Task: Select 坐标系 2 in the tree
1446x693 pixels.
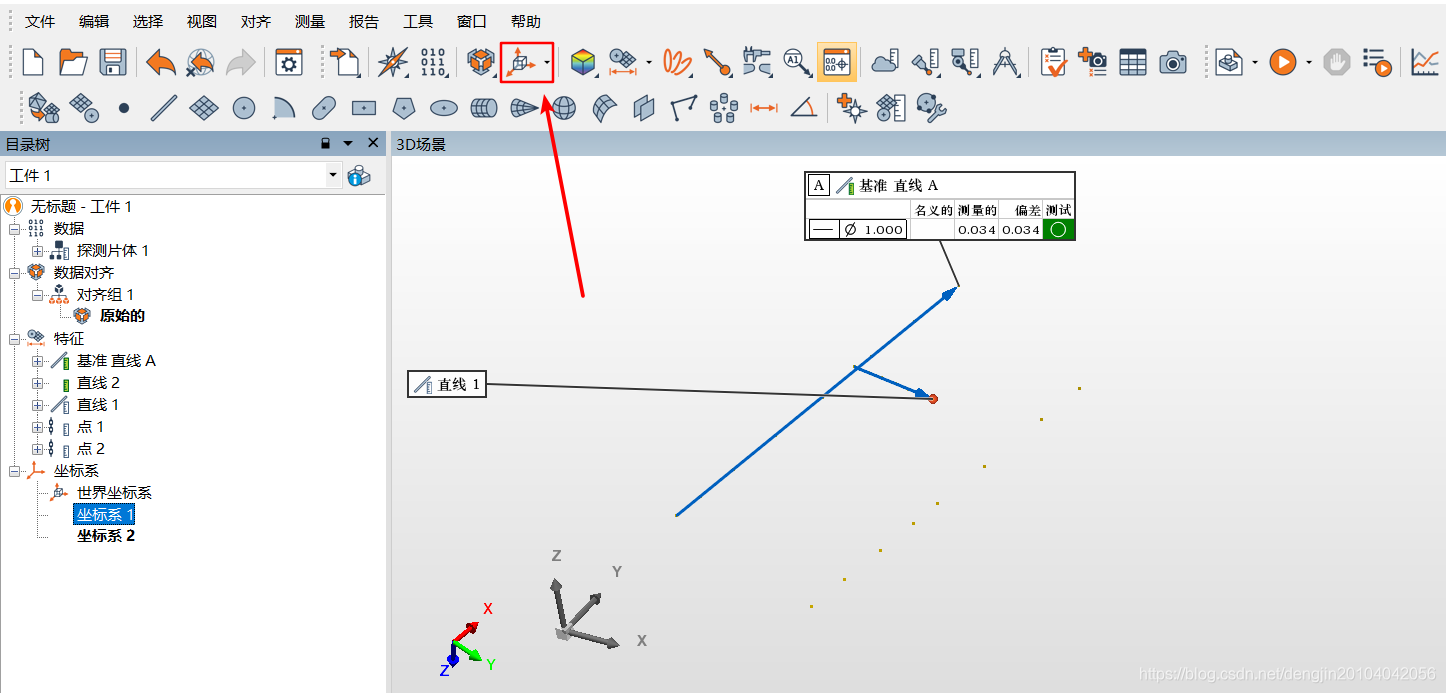Action: [x=106, y=536]
